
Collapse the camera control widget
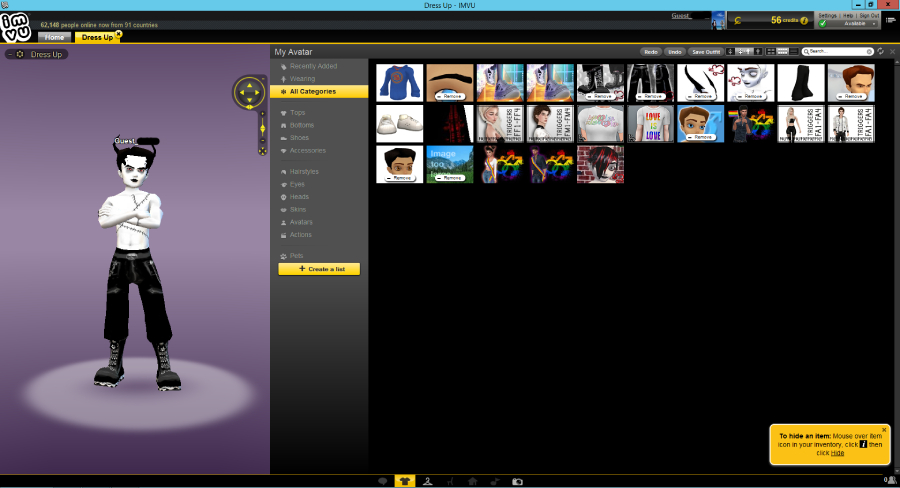(x=264, y=78)
